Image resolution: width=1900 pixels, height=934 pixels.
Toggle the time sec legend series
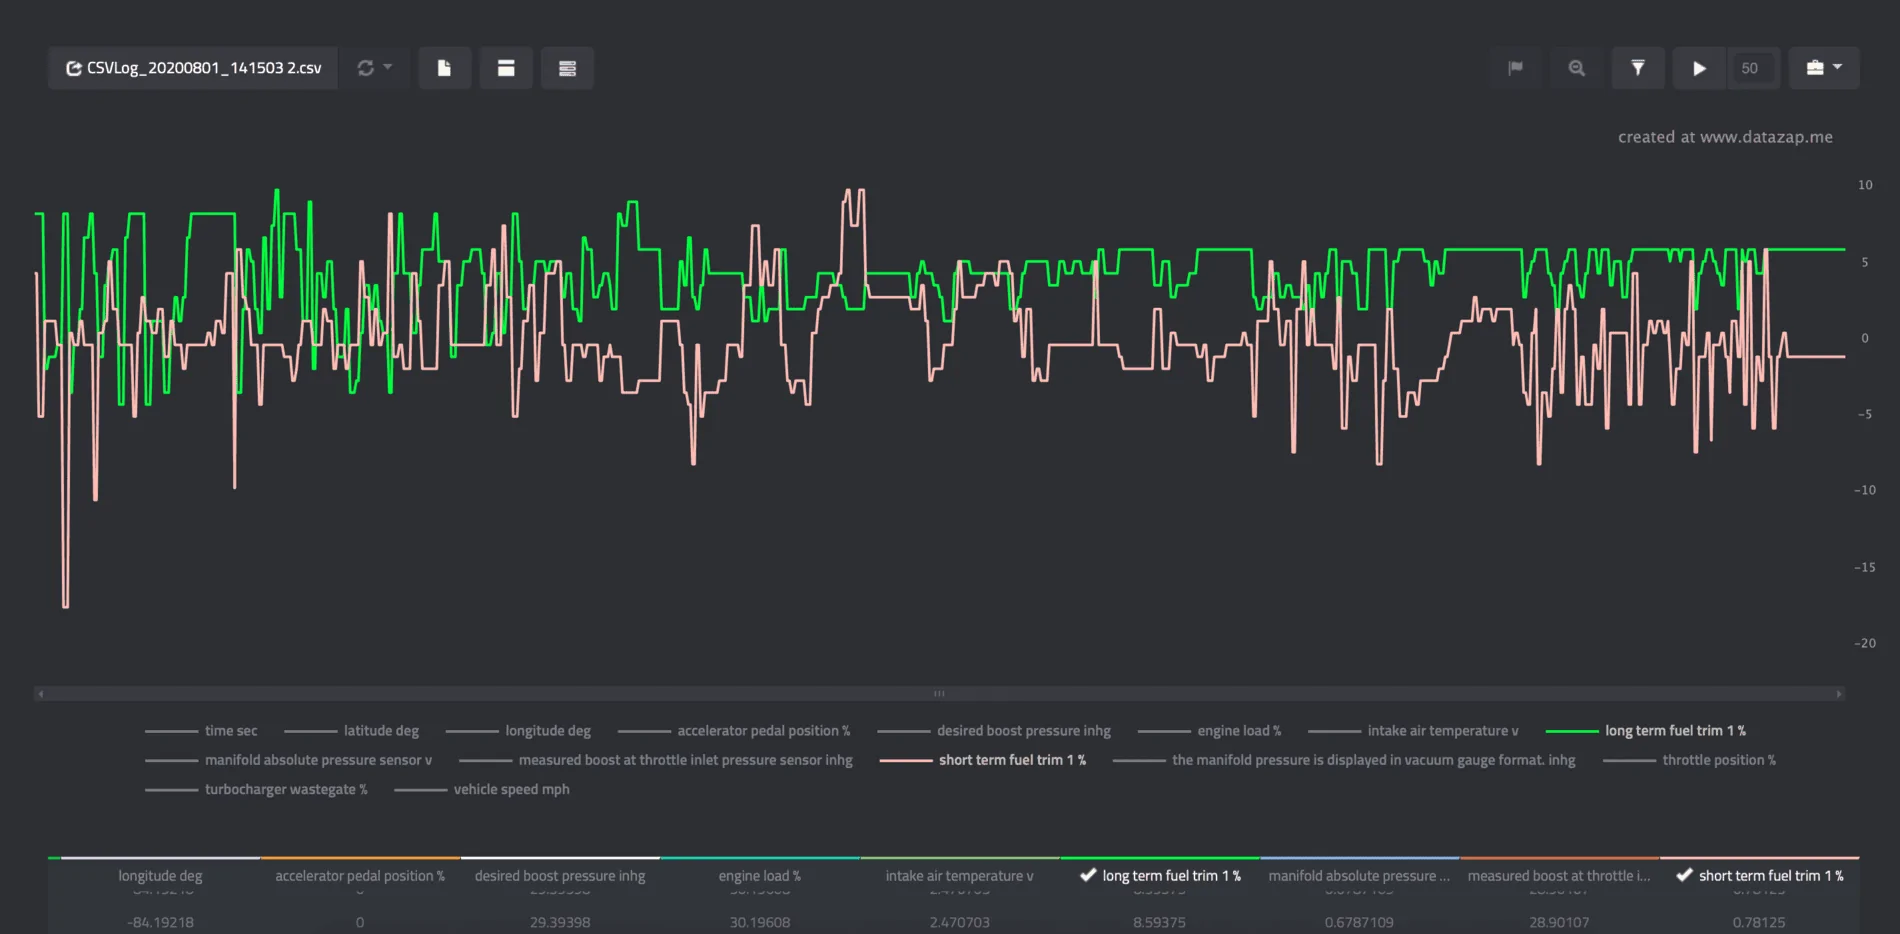201,731
